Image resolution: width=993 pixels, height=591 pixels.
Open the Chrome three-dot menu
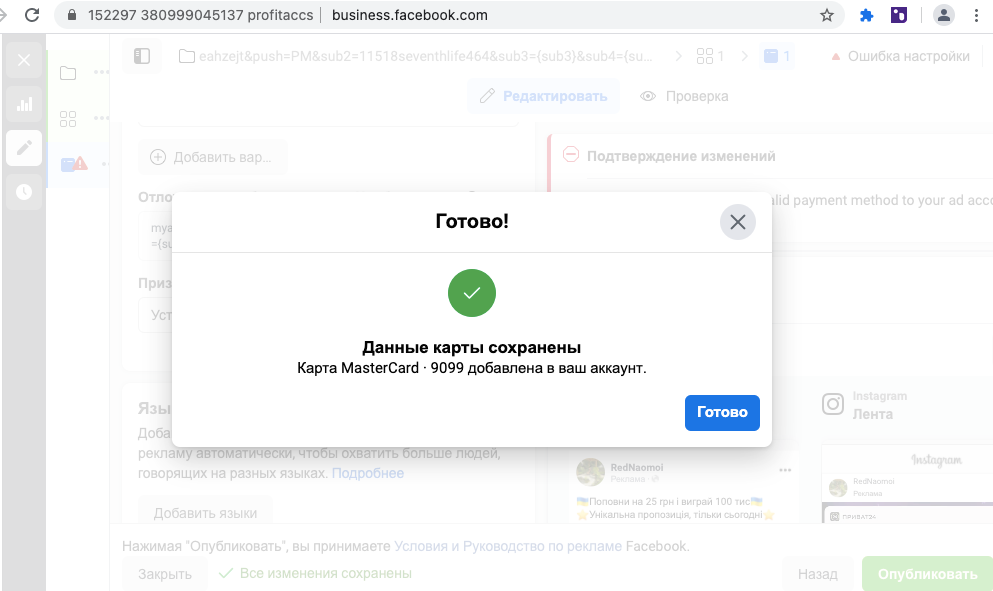[x=977, y=15]
